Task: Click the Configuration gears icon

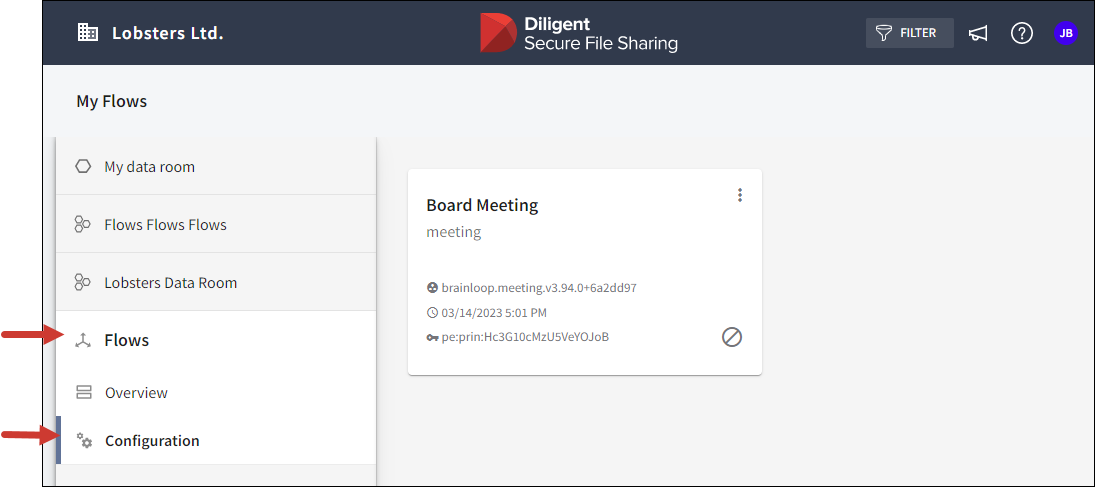Action: click(84, 441)
